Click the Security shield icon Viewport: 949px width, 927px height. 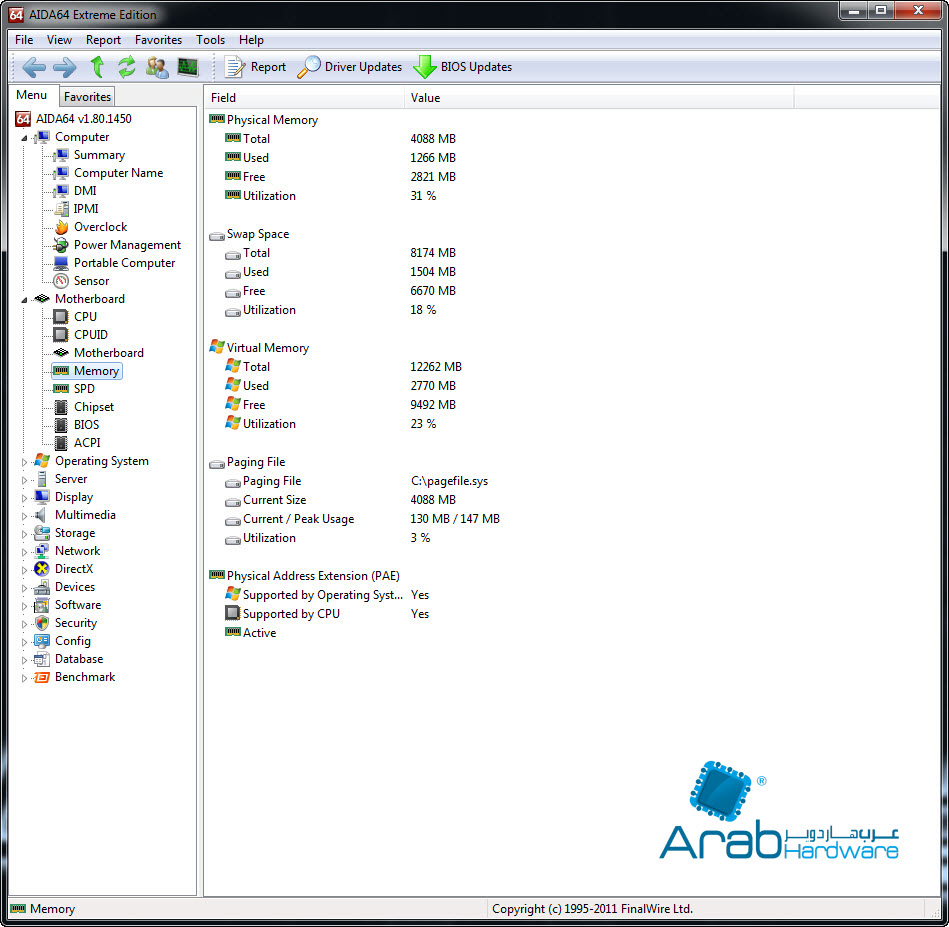point(42,623)
